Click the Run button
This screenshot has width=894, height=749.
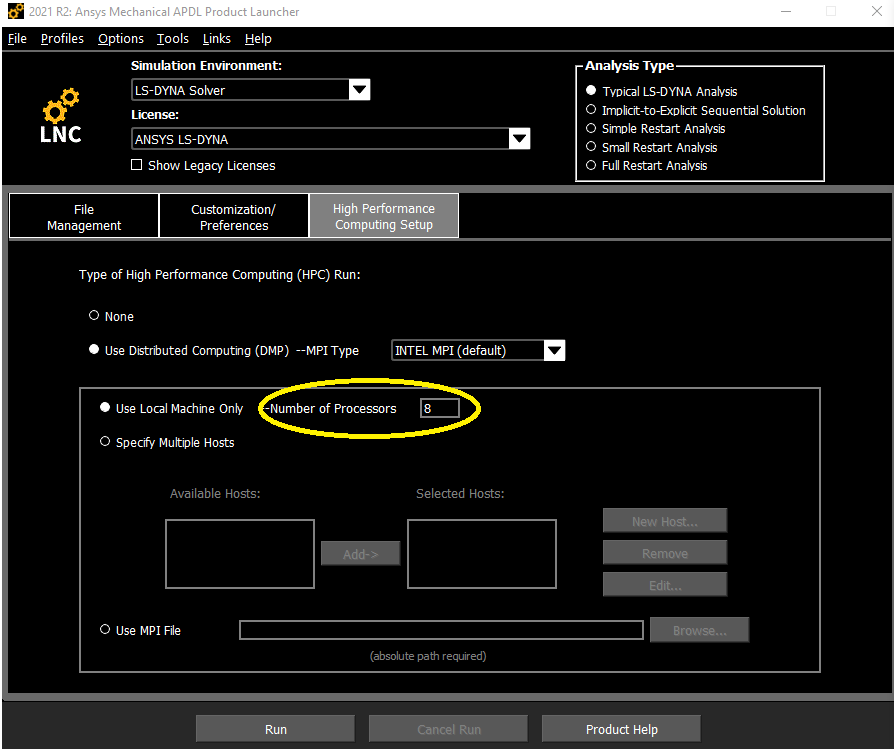275,729
